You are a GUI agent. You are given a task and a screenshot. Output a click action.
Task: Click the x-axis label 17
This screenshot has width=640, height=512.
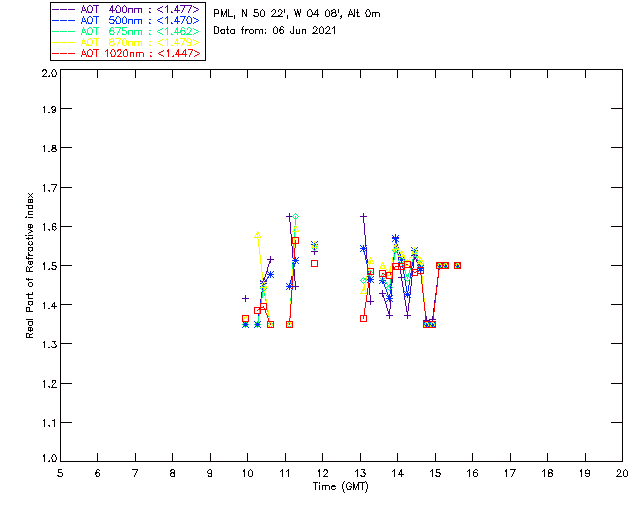coord(510,473)
